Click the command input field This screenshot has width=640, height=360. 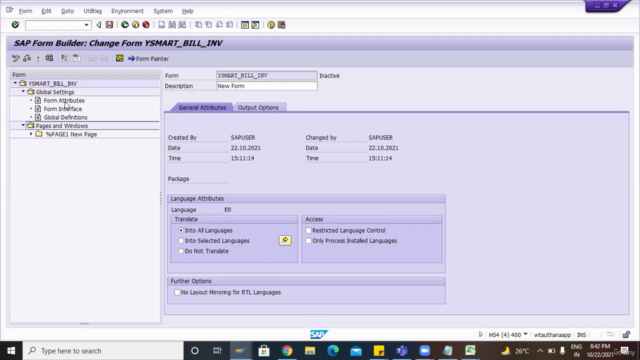click(54, 25)
